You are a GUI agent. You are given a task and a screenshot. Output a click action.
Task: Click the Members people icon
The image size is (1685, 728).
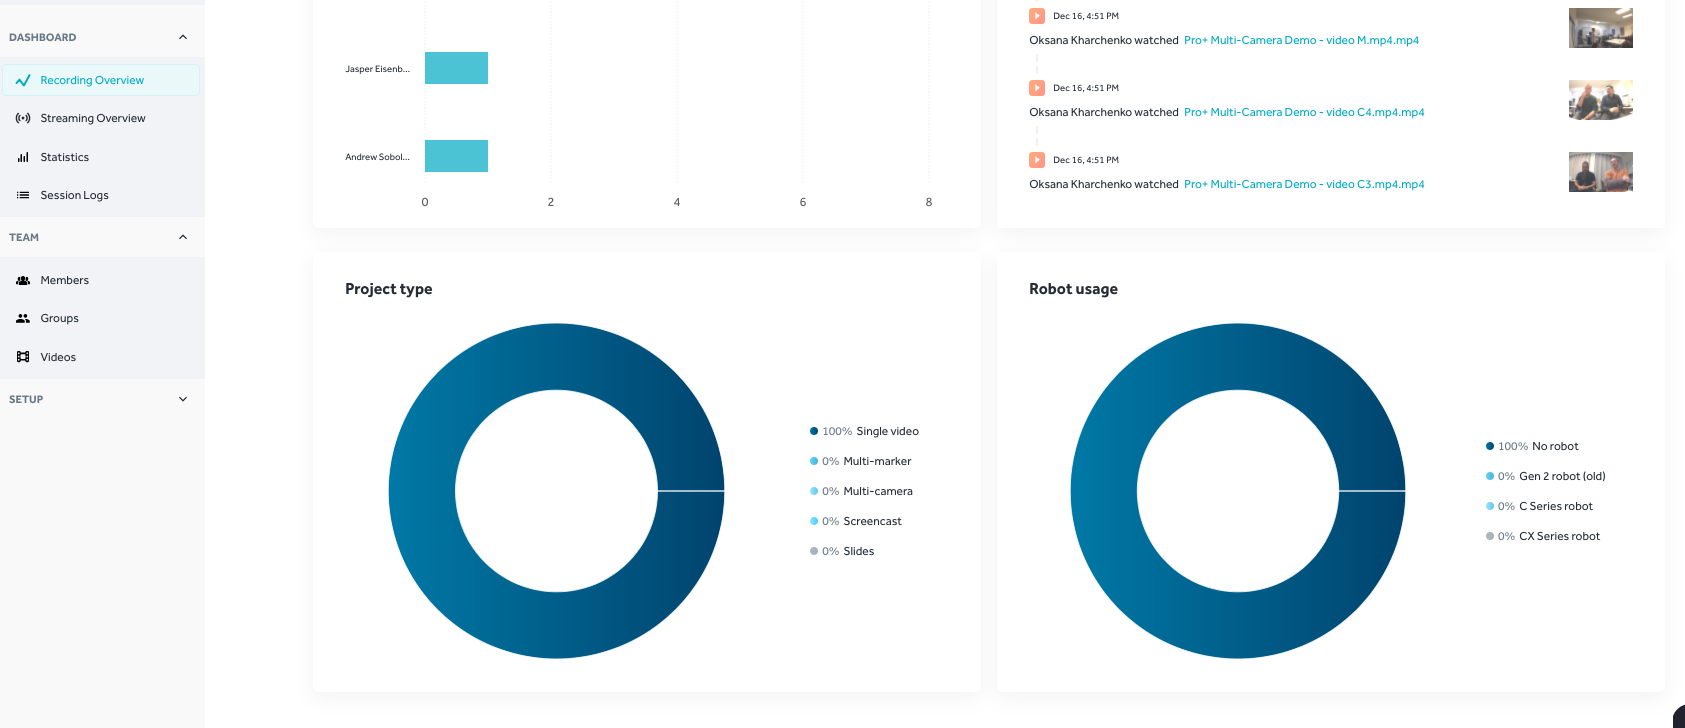(x=23, y=280)
